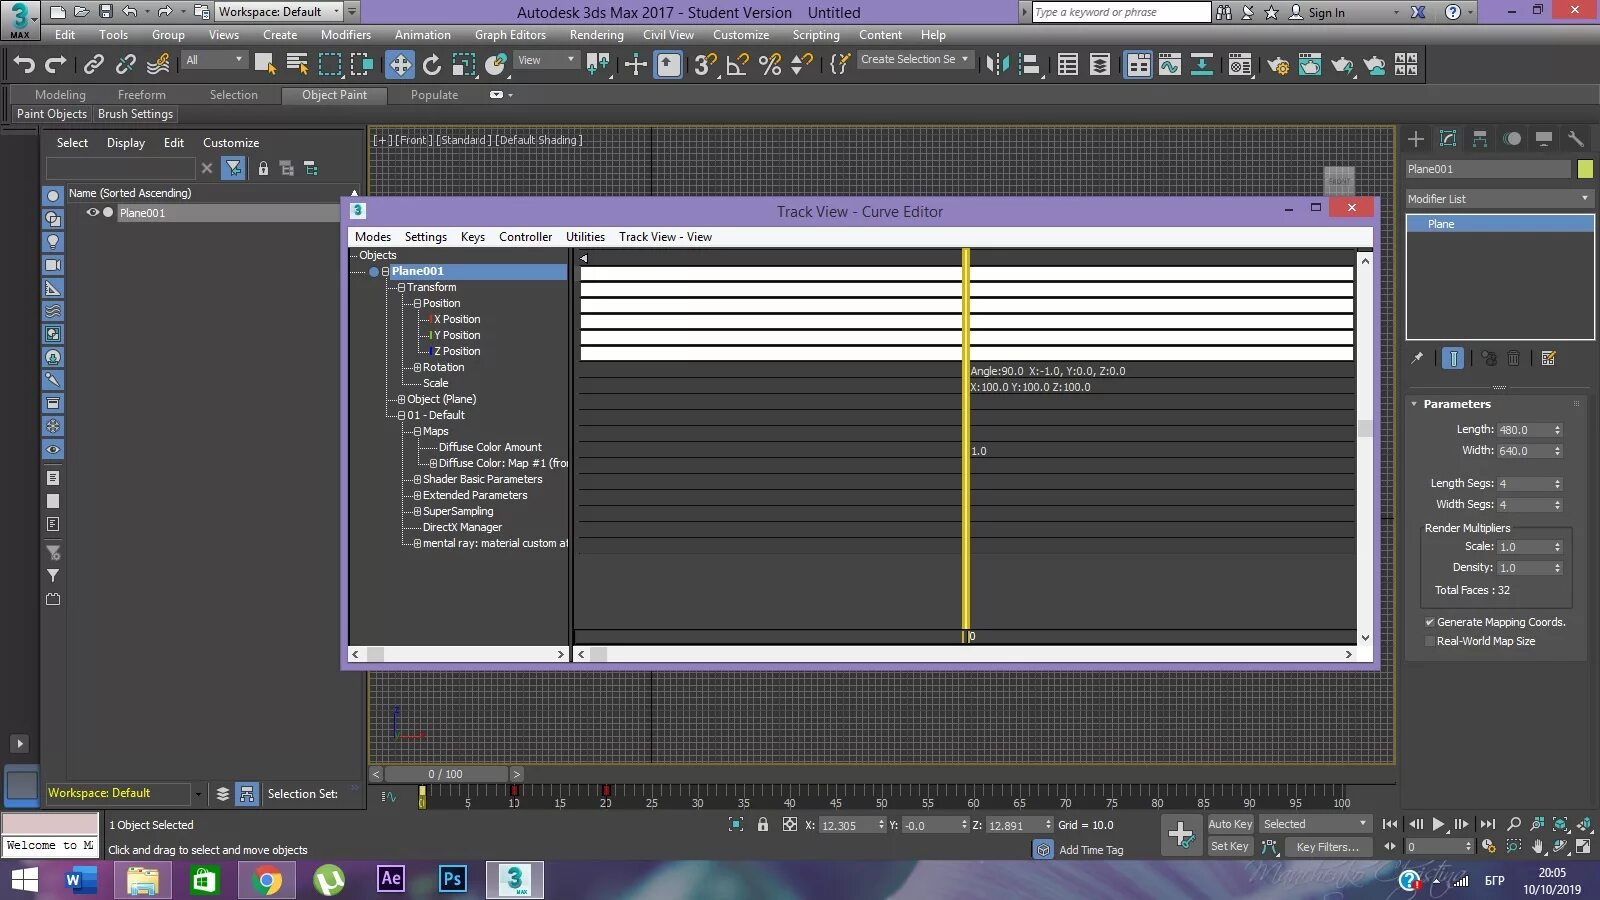The image size is (1600, 900).
Task: Toggle the 3D Snaps button
Action: (x=705, y=65)
